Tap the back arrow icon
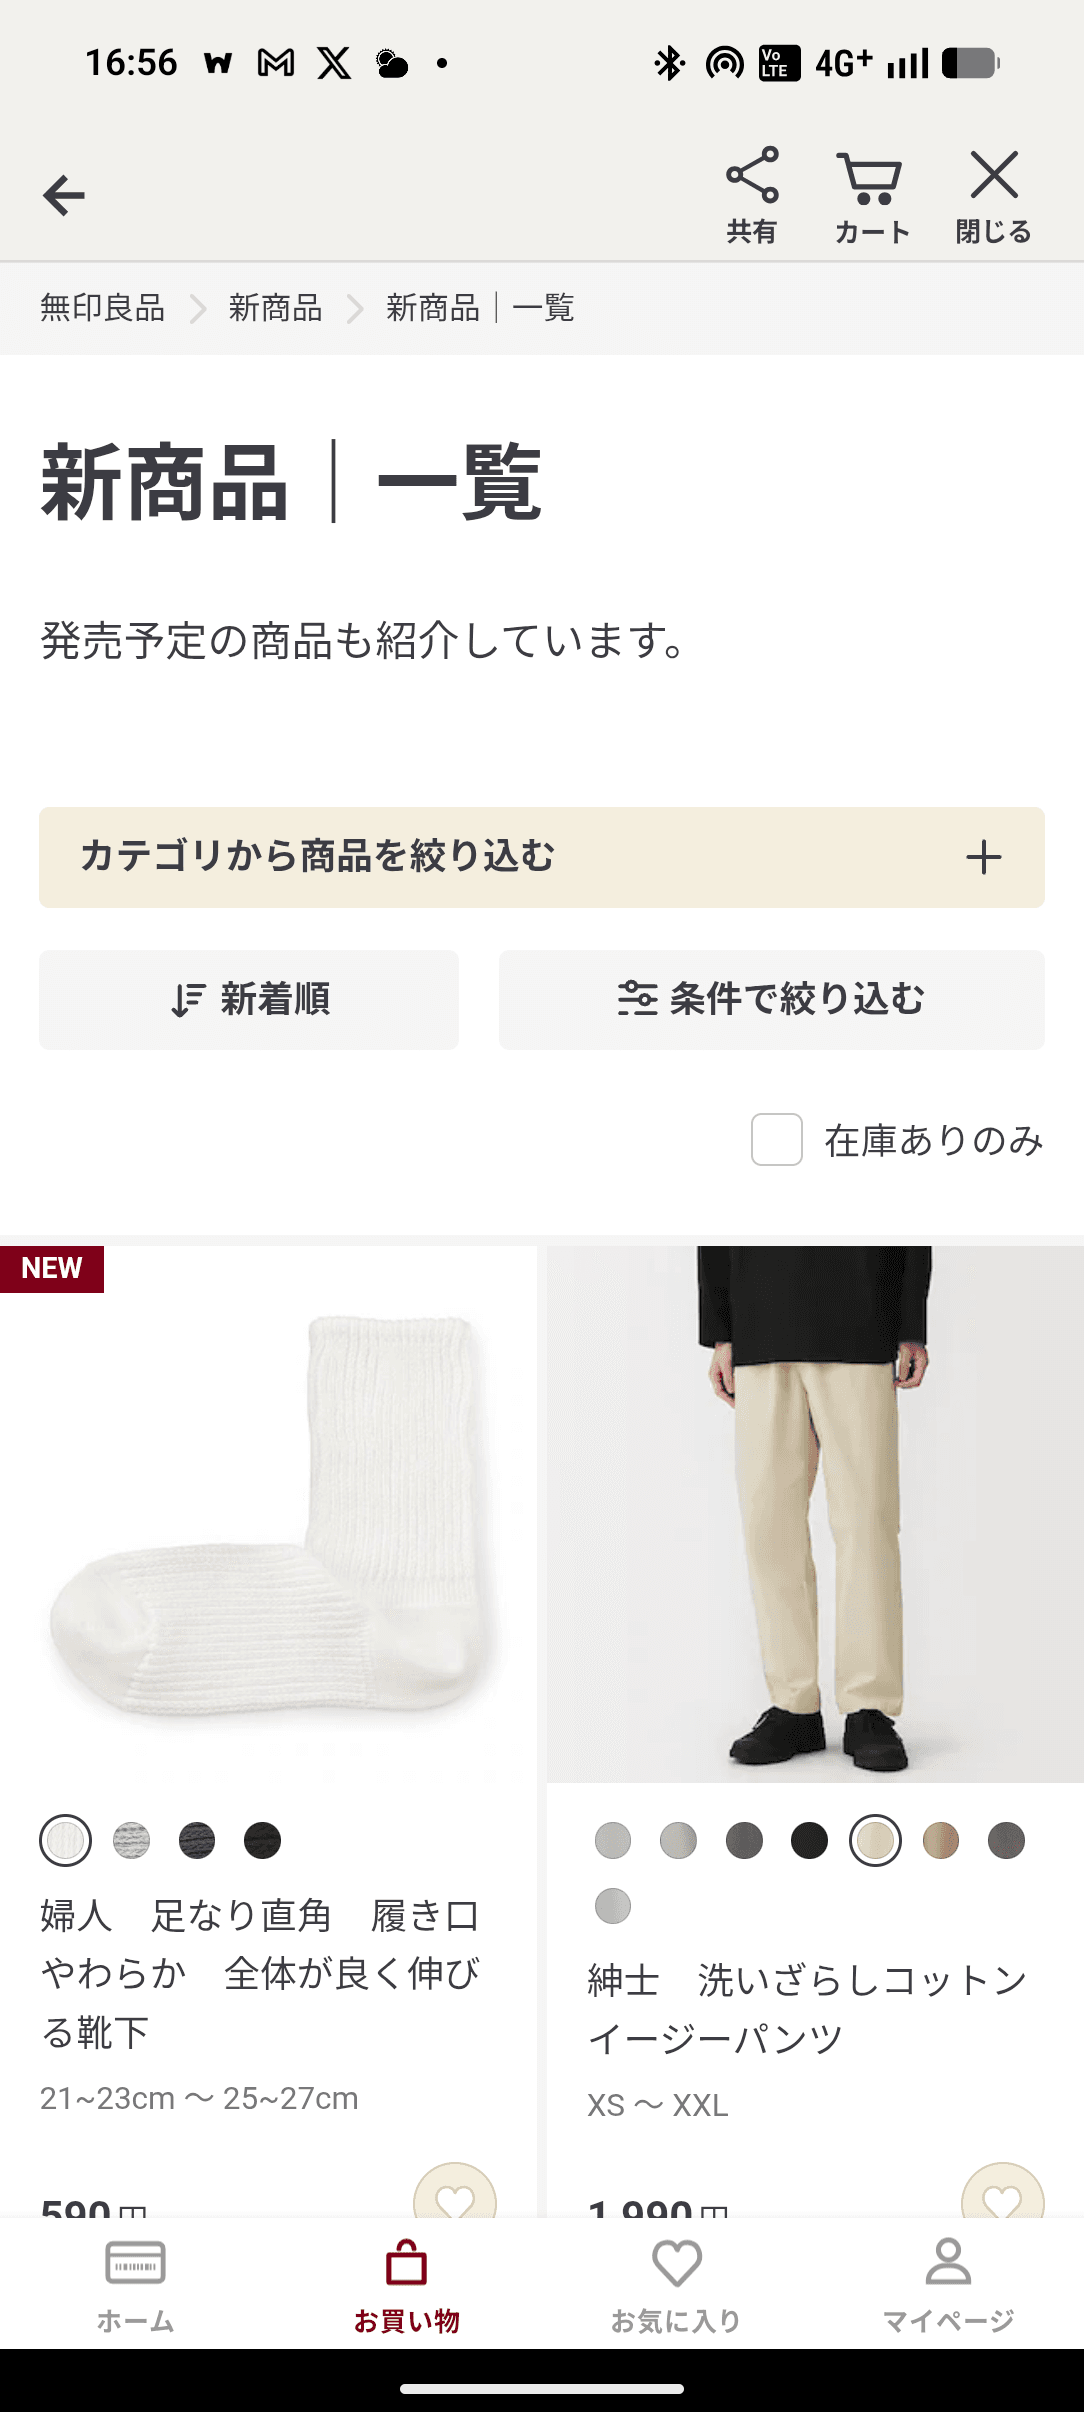 [x=64, y=195]
